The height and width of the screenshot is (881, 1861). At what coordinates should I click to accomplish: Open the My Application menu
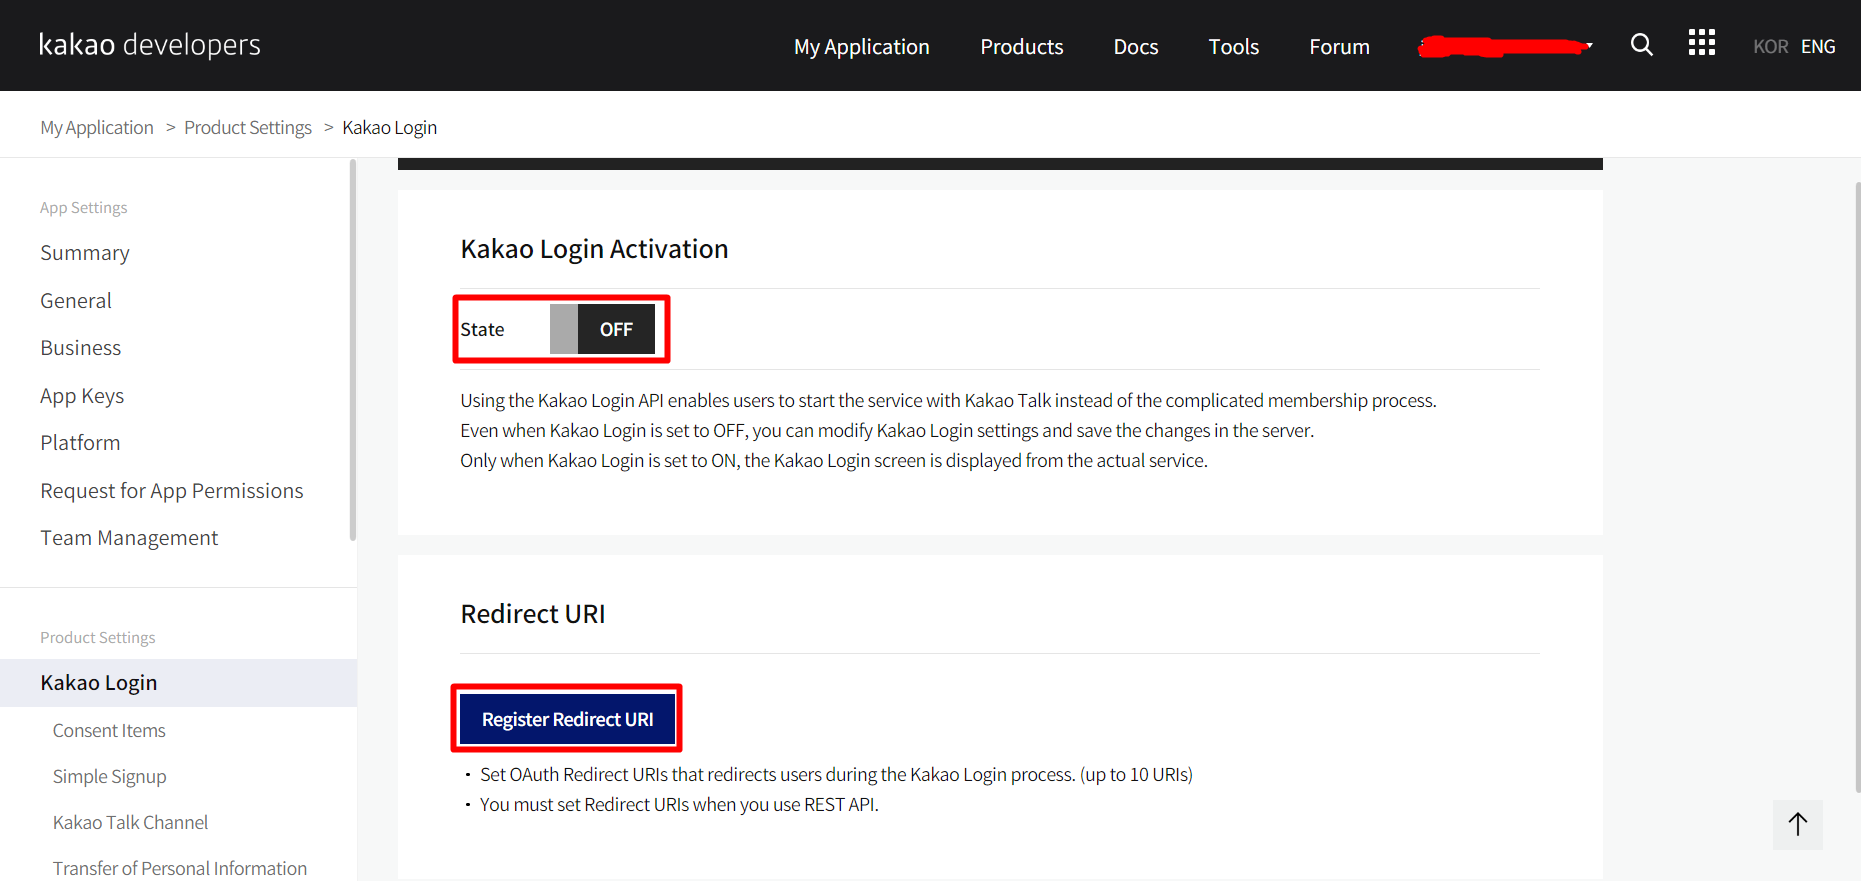tap(861, 47)
